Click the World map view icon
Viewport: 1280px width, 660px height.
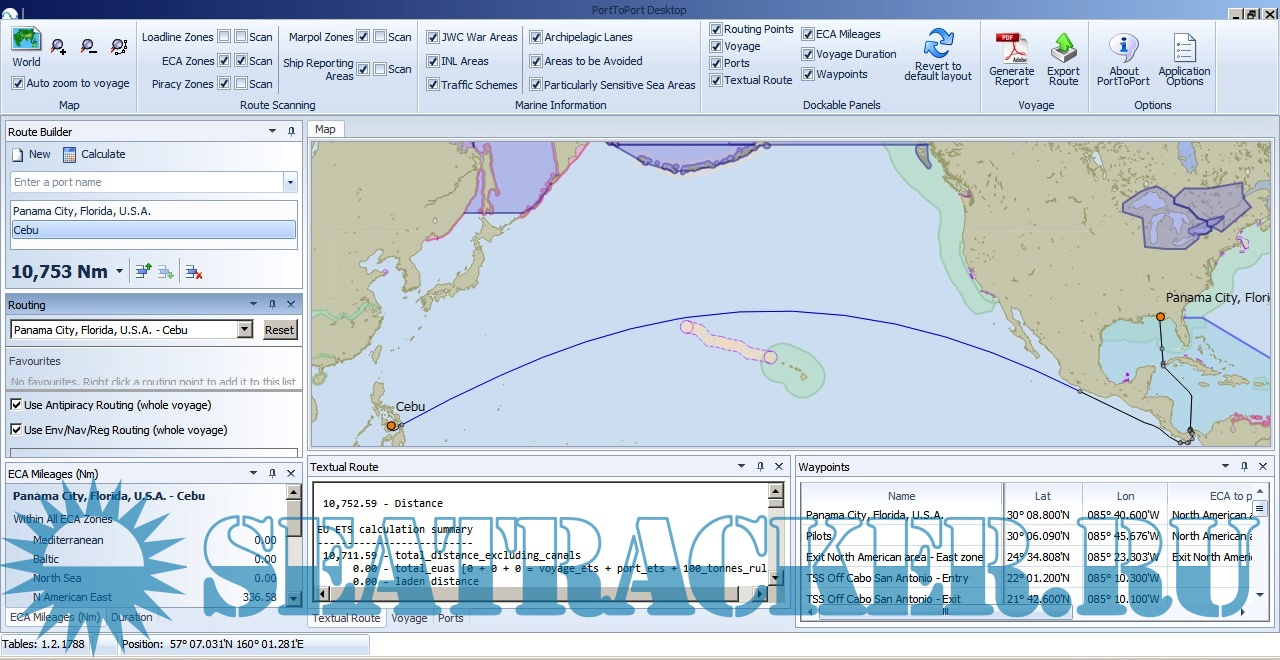(x=26, y=42)
